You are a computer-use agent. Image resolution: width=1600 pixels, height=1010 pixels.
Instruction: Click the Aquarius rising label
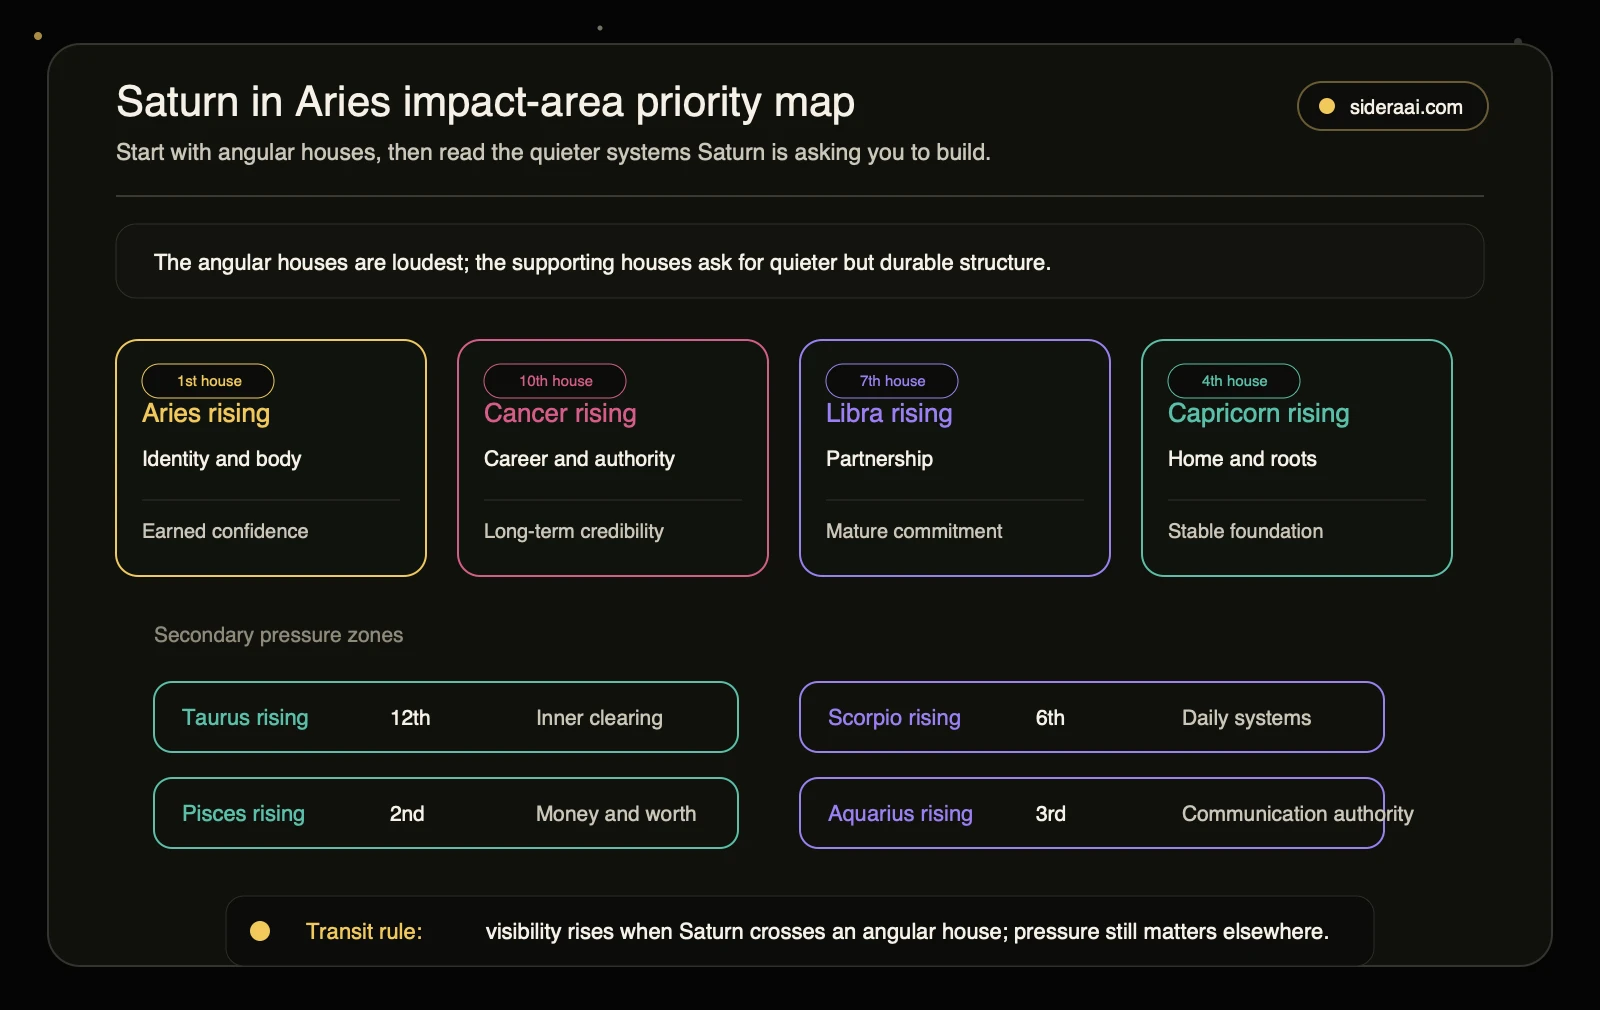point(900,814)
